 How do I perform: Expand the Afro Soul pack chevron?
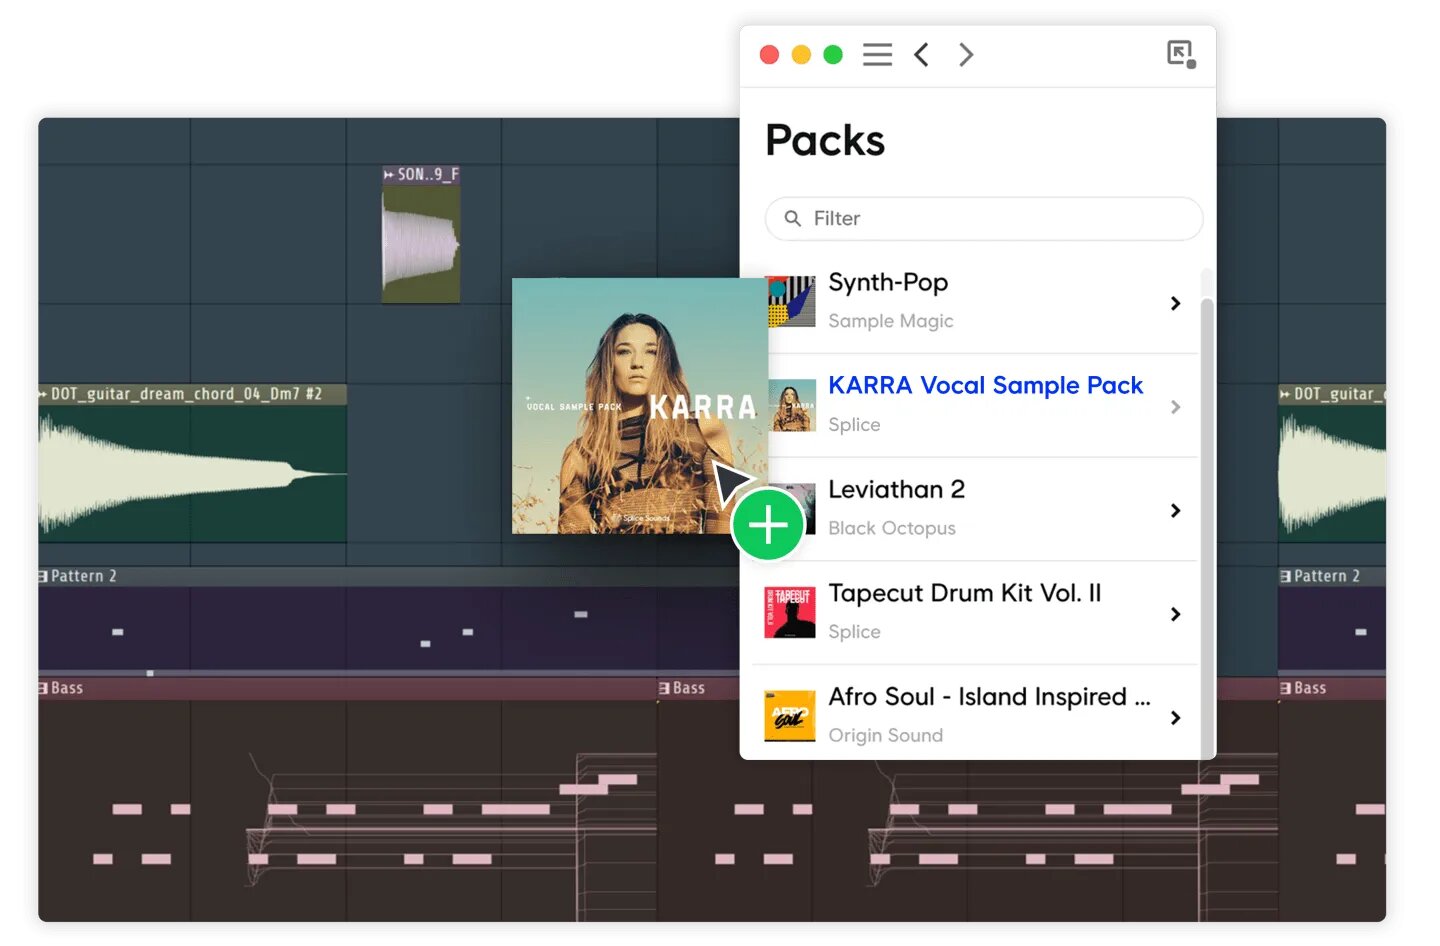(x=1175, y=718)
